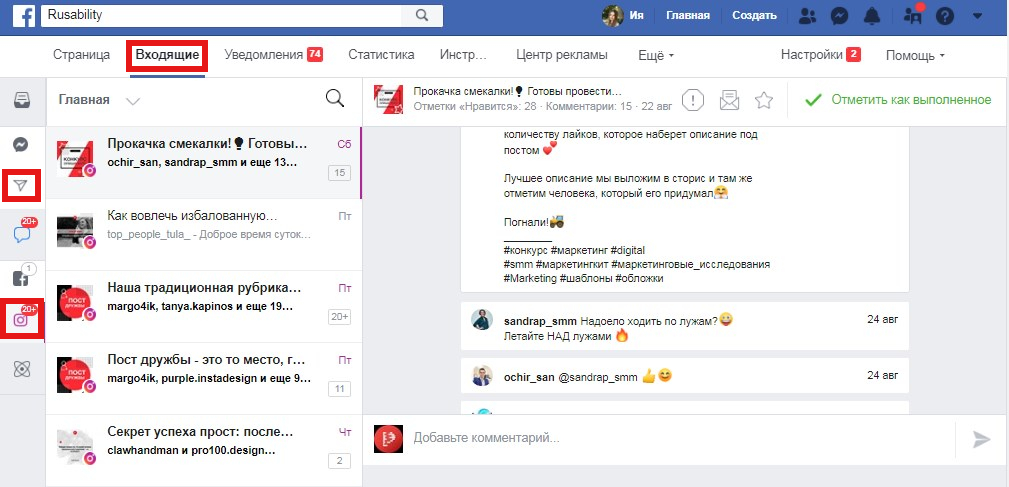Click the Создать link in the top bar

754,16
